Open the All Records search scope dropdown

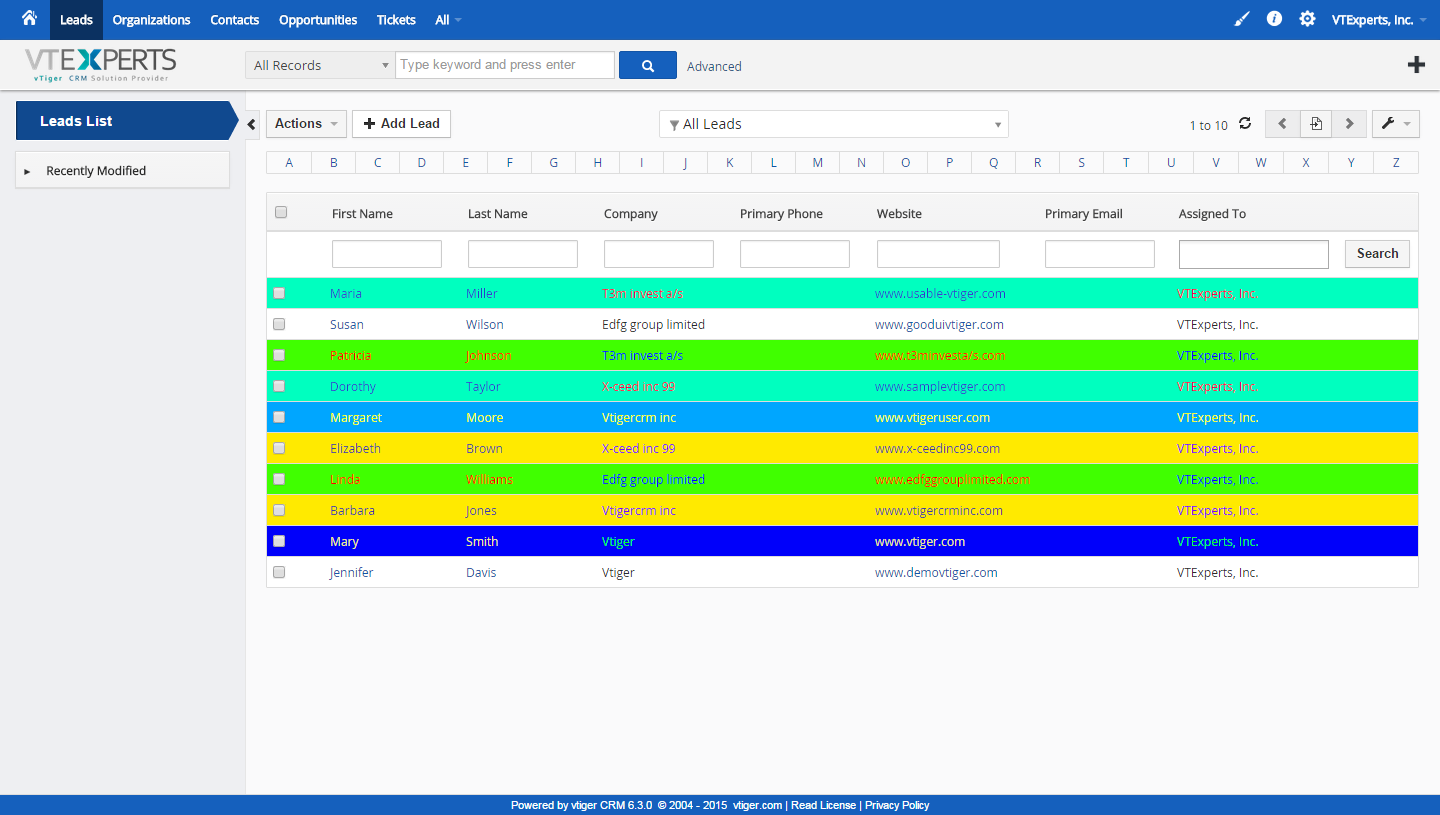coord(320,65)
